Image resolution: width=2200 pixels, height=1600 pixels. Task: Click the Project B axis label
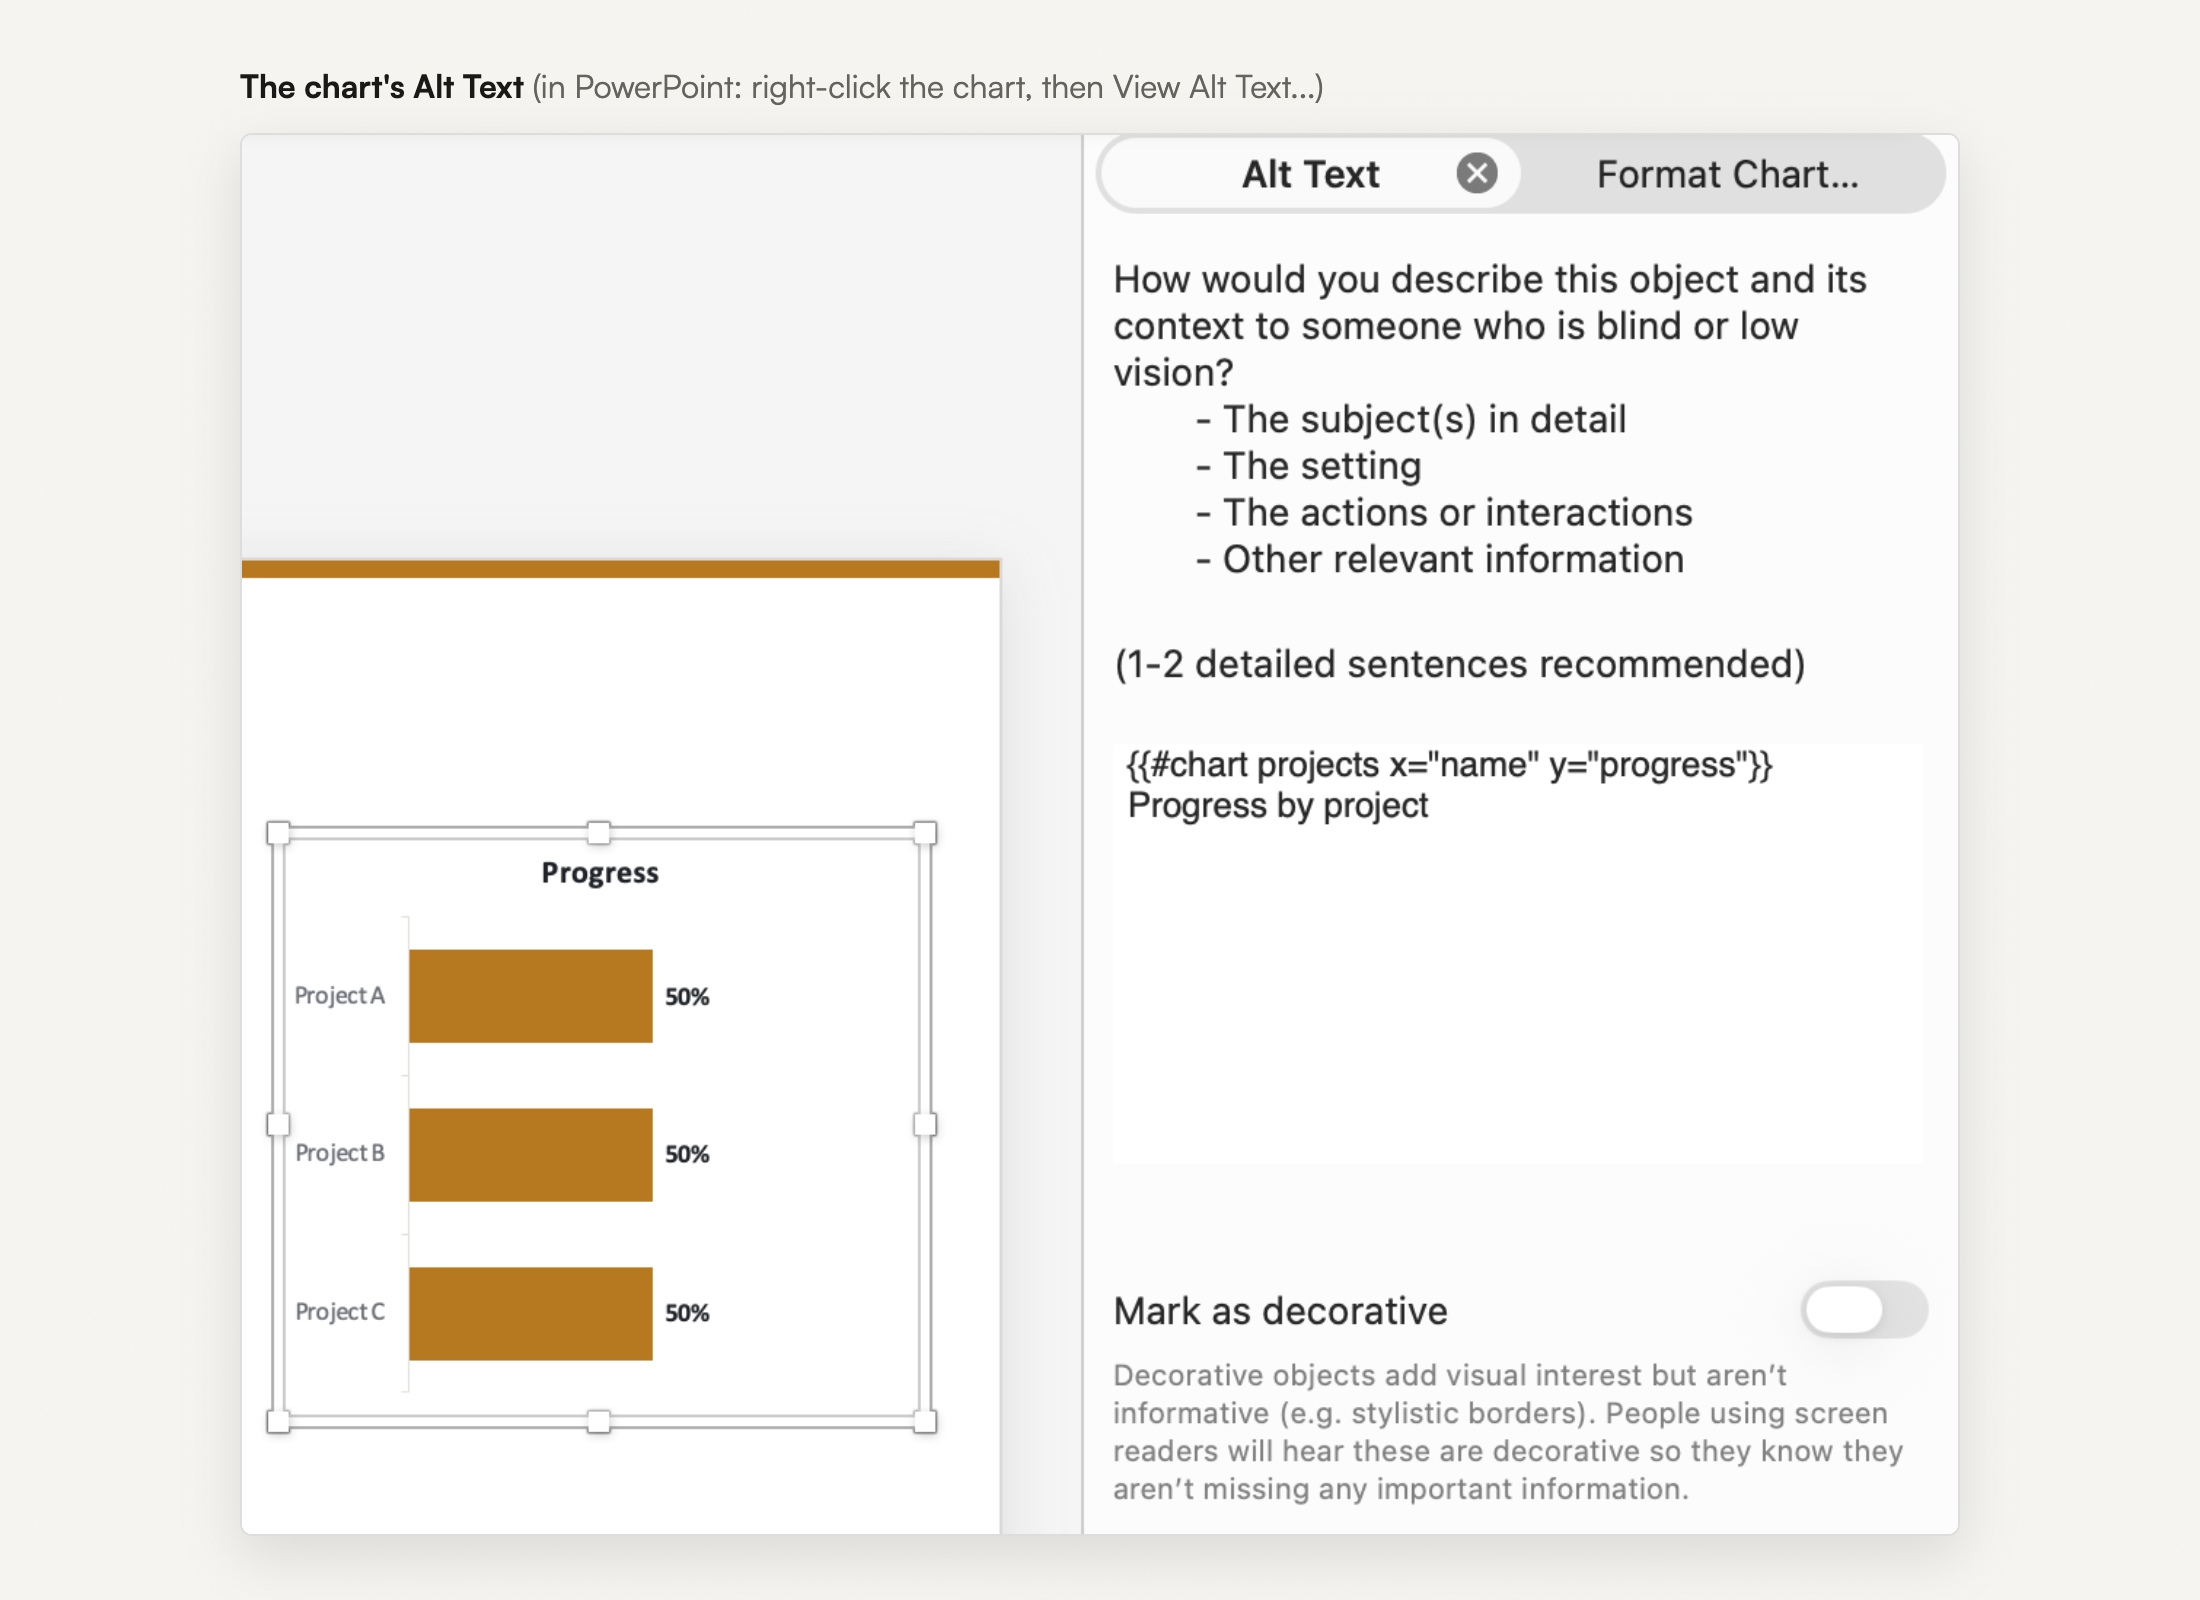[339, 1153]
